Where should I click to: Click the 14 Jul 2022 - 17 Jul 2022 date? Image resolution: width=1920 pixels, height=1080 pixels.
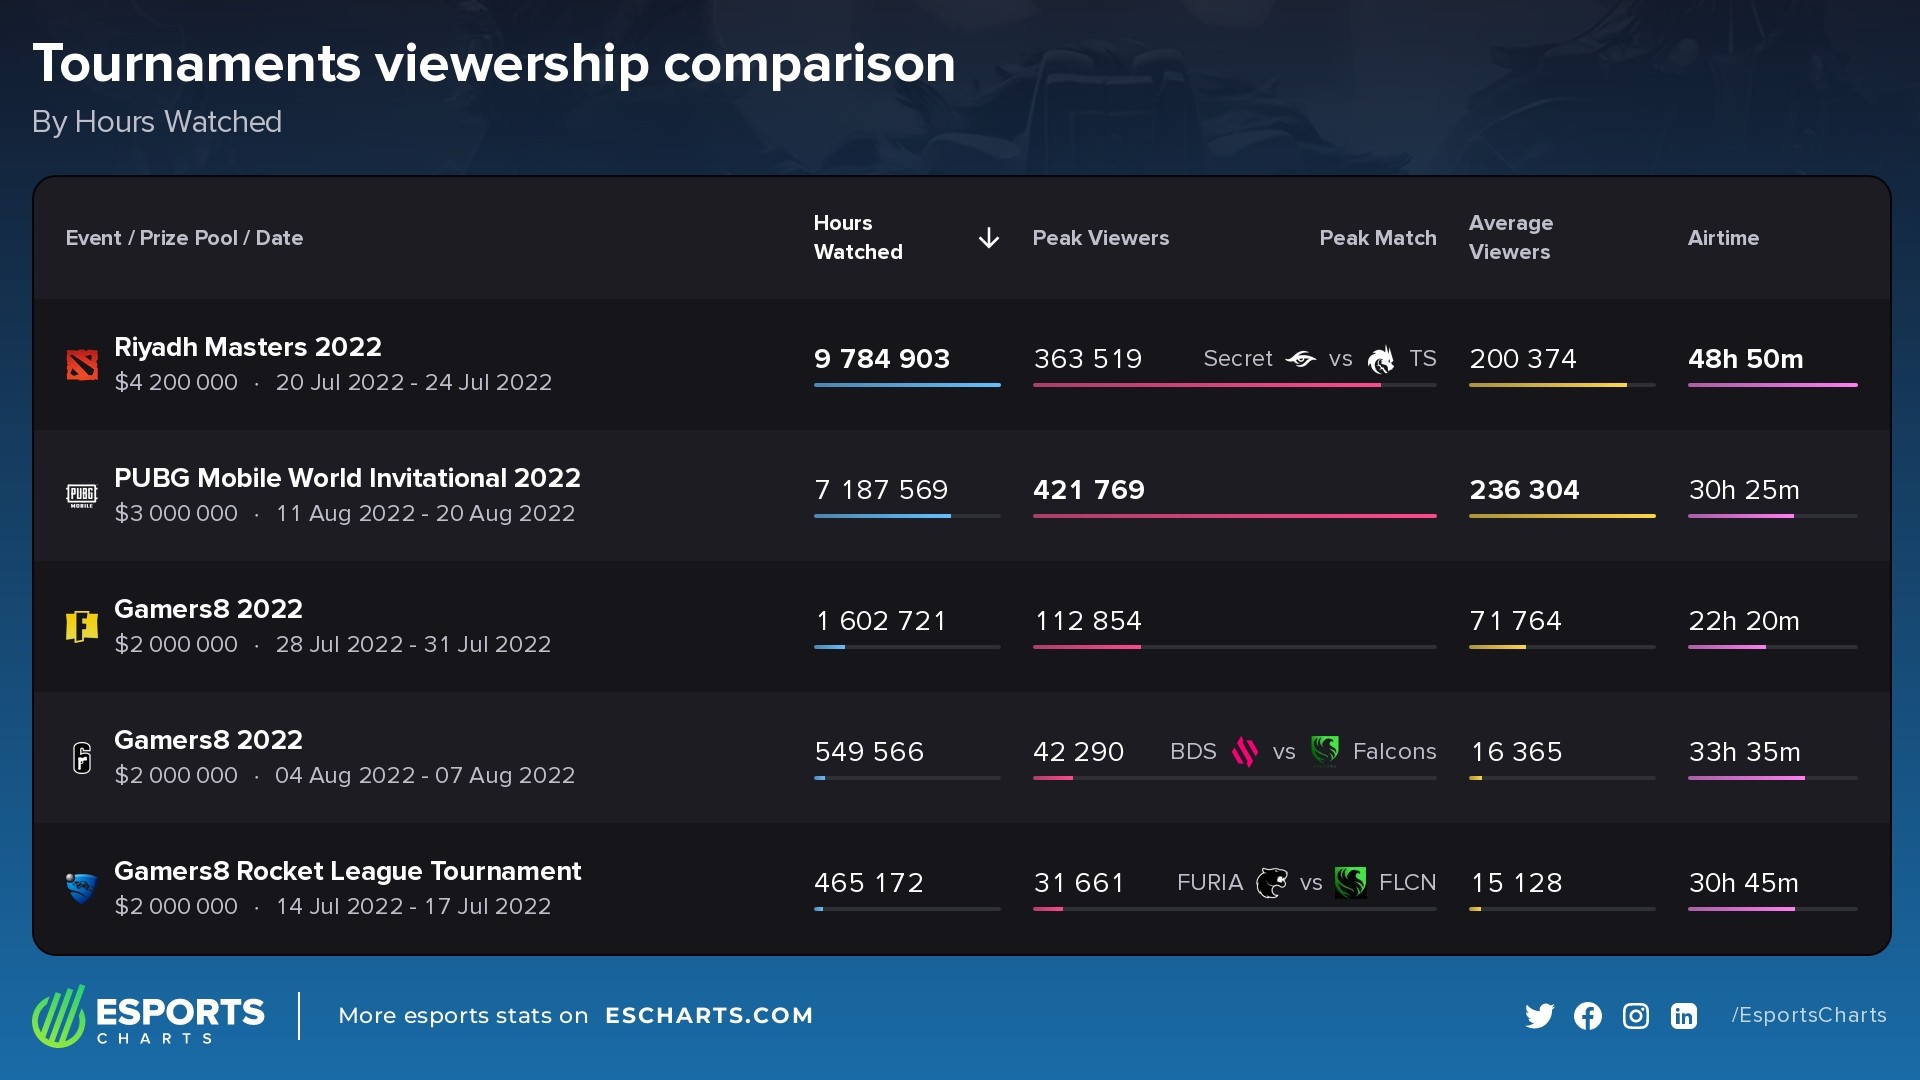[x=413, y=906]
